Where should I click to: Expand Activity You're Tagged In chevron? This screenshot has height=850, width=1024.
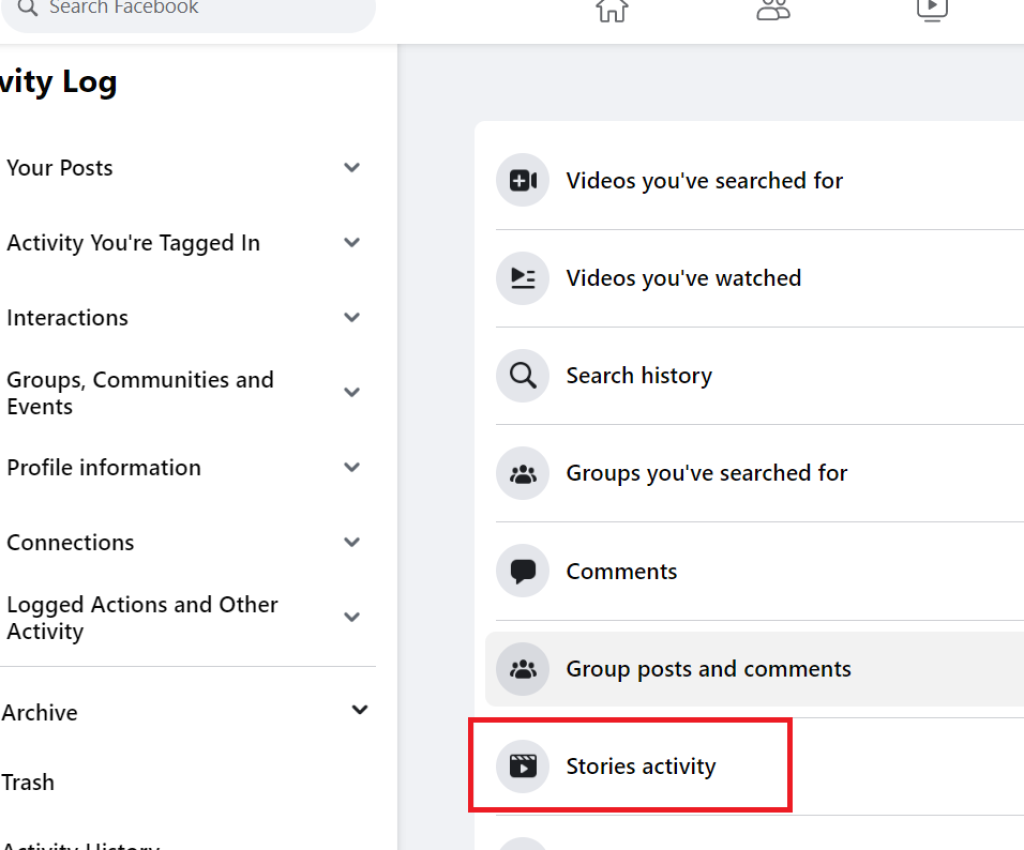pyautogui.click(x=352, y=243)
